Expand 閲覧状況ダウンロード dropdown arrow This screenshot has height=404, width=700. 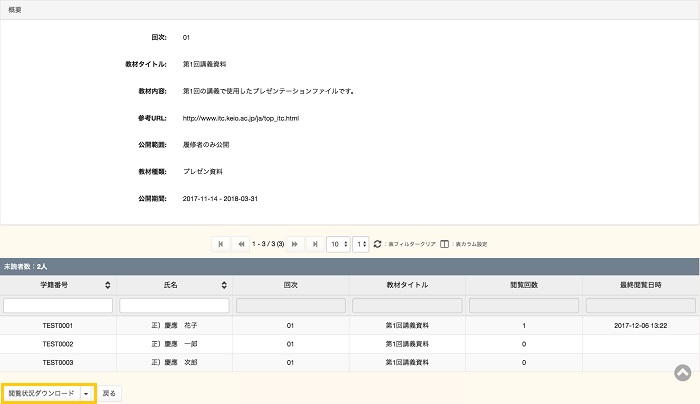point(87,393)
